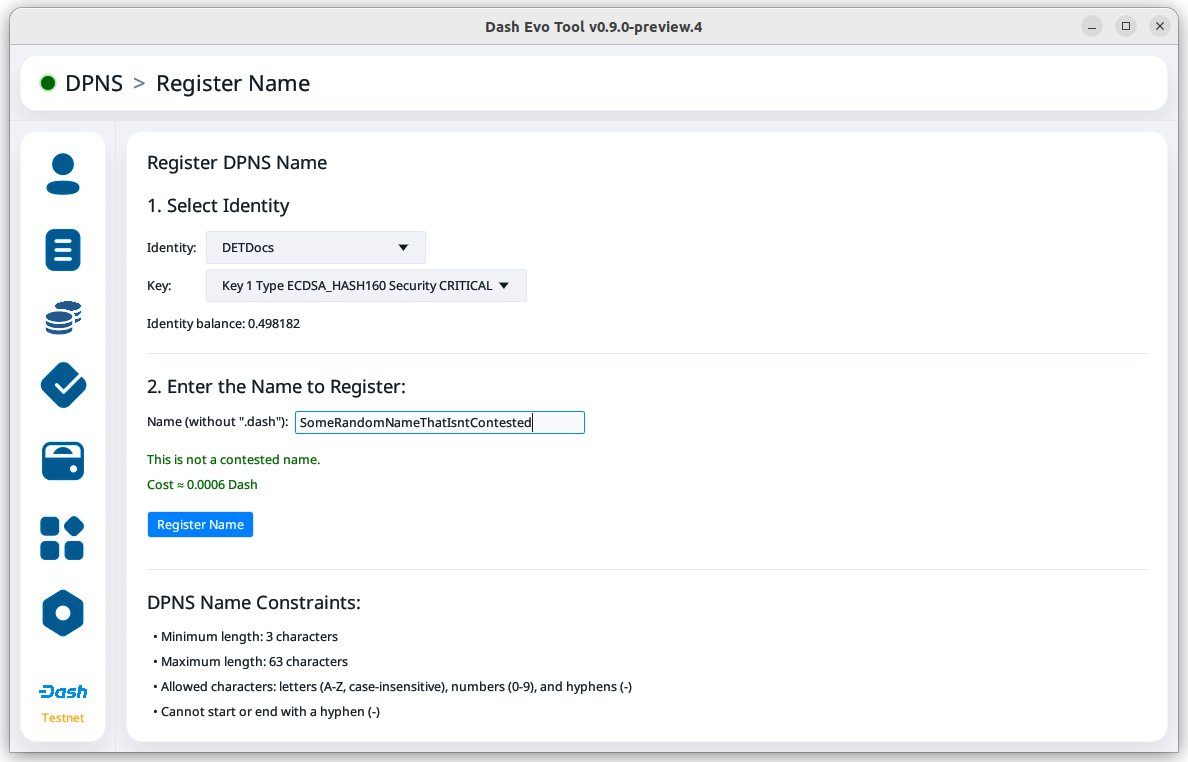
Task: Go to Tokens coin stack icon
Action: coord(63,318)
